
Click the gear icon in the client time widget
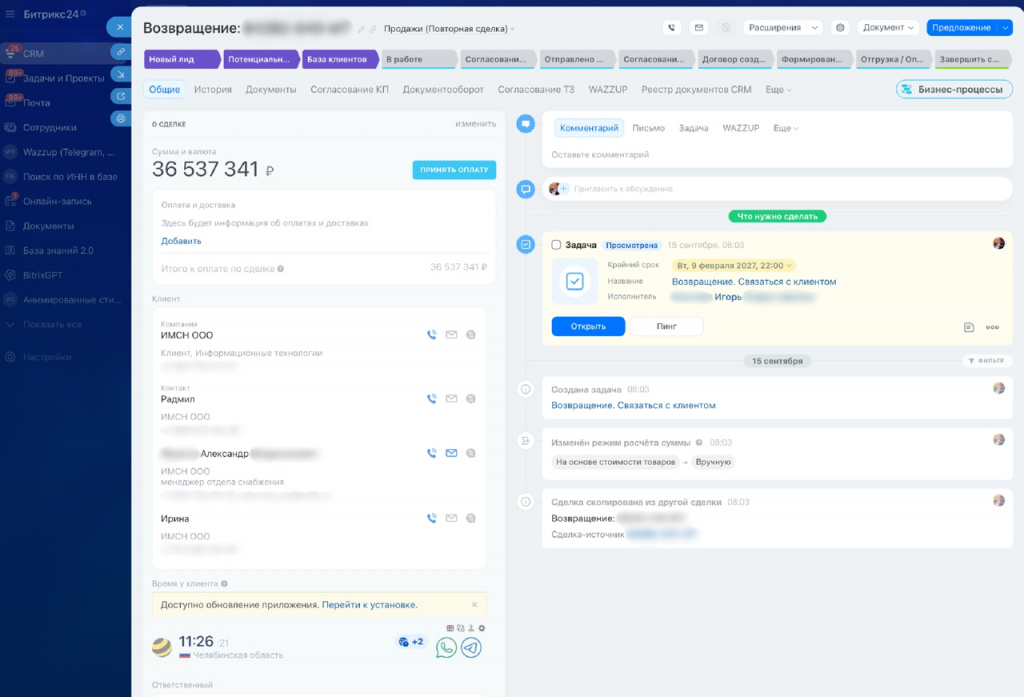click(482, 628)
